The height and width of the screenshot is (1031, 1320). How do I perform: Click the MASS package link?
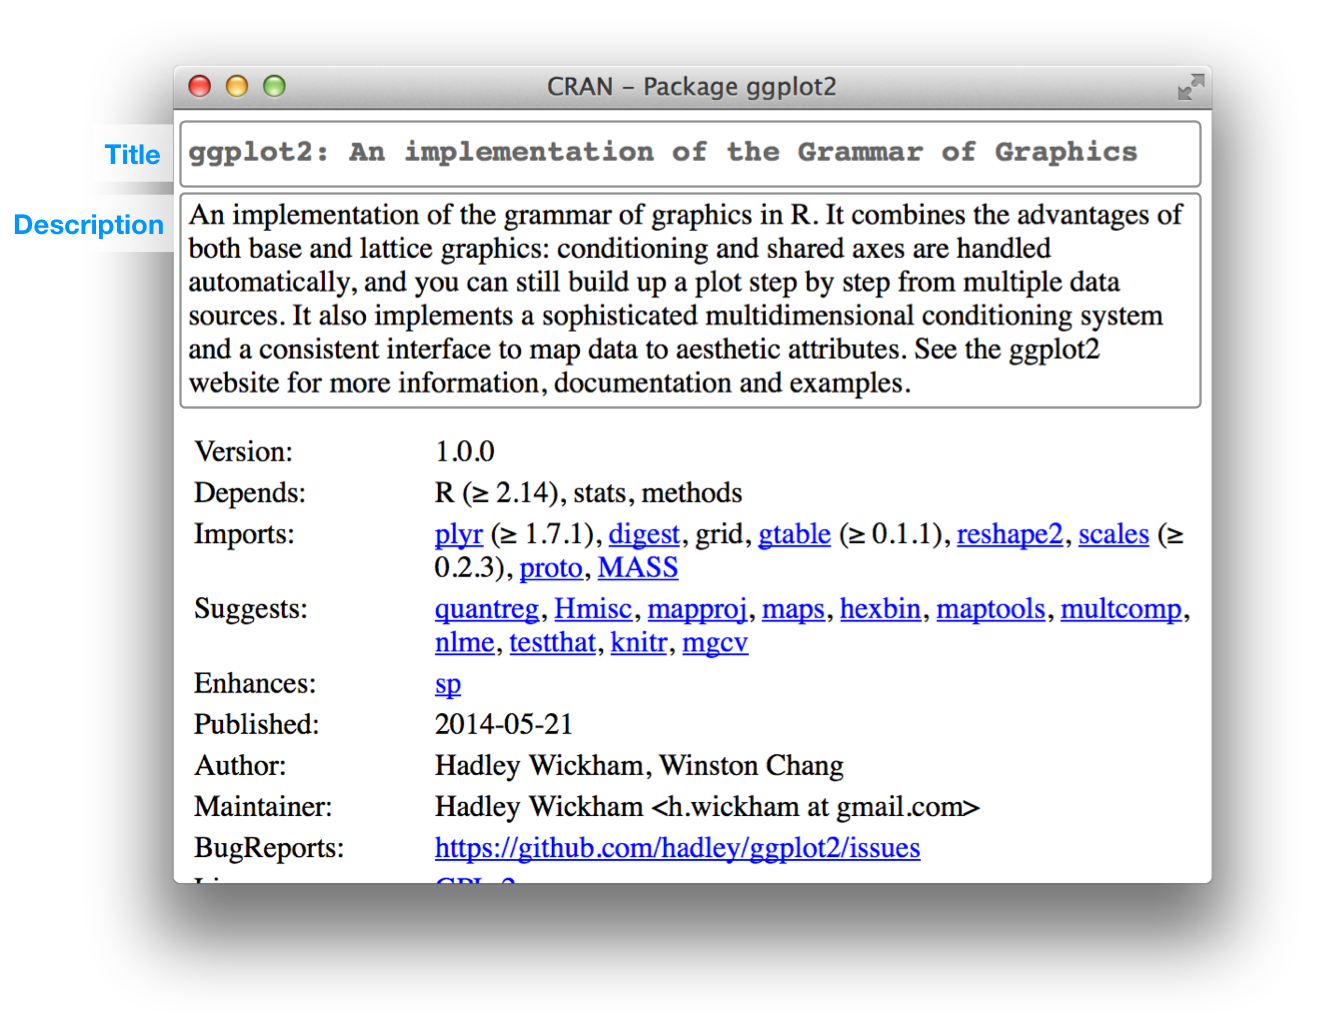[x=638, y=567]
